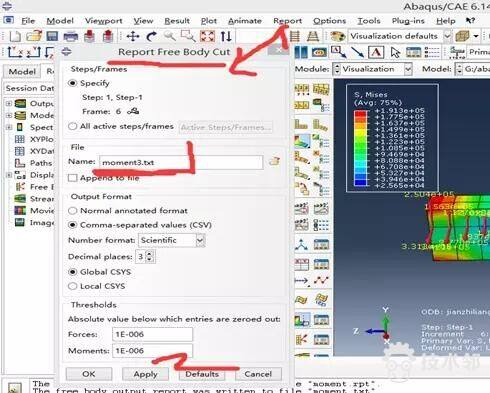
Task: Click the Contour Options toolbox icon
Action: click(321, 141)
